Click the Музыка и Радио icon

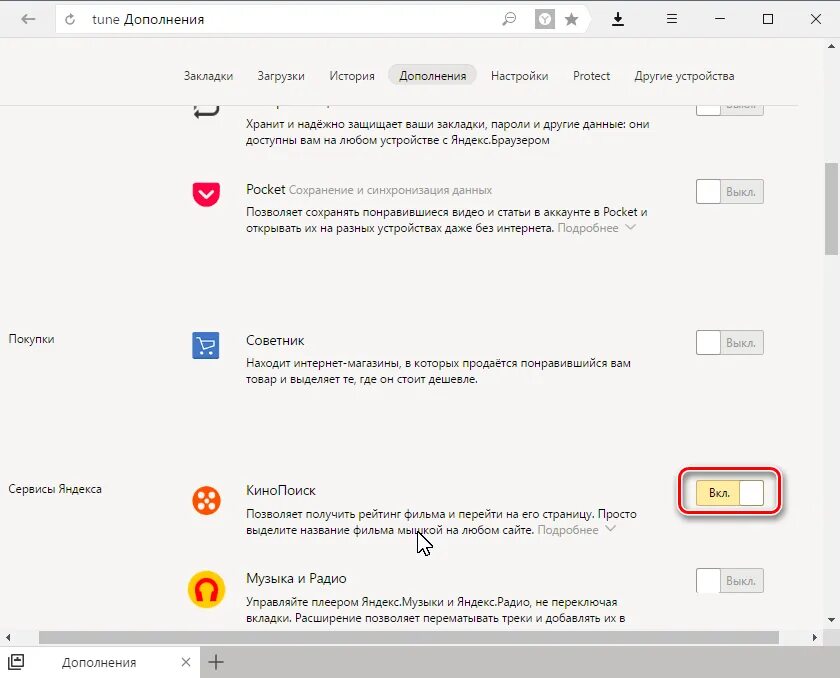pos(206,589)
